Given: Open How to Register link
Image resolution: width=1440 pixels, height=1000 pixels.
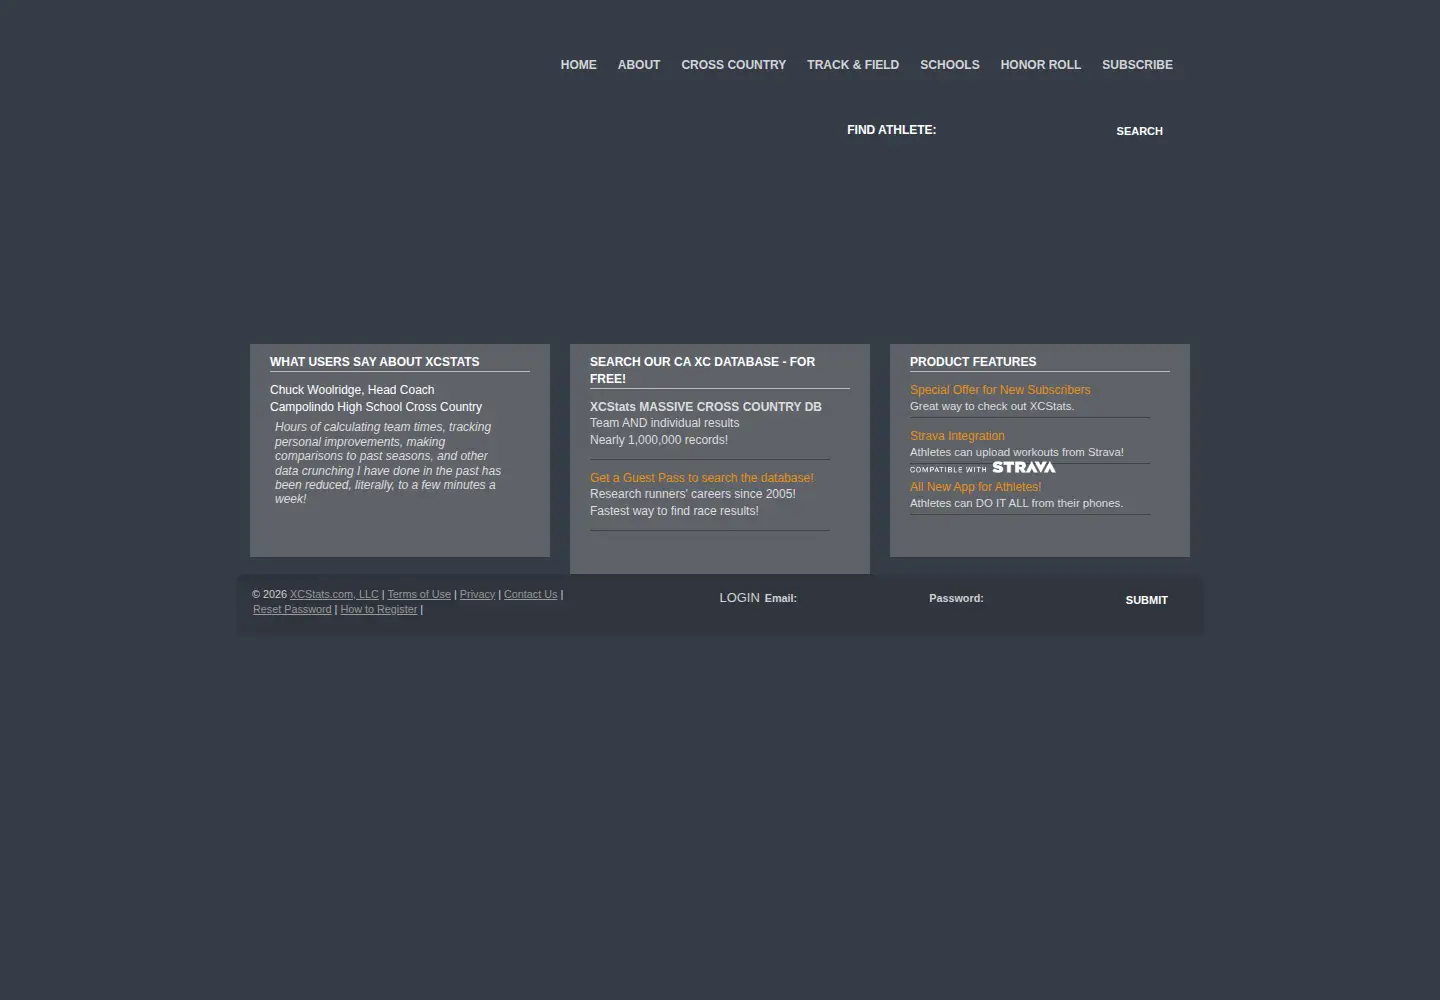Looking at the screenshot, I should (379, 609).
